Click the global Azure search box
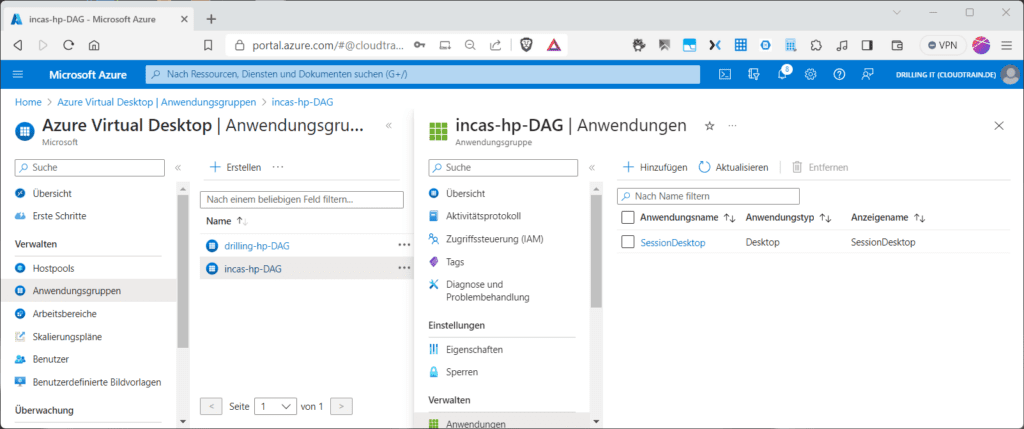 click(423, 74)
